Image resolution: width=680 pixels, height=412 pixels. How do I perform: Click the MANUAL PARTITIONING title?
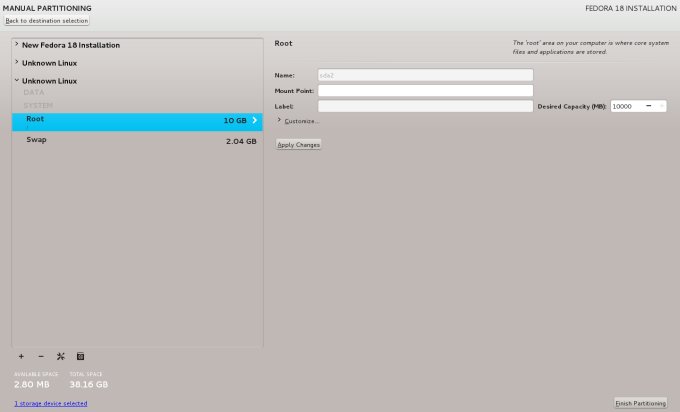click(47, 8)
